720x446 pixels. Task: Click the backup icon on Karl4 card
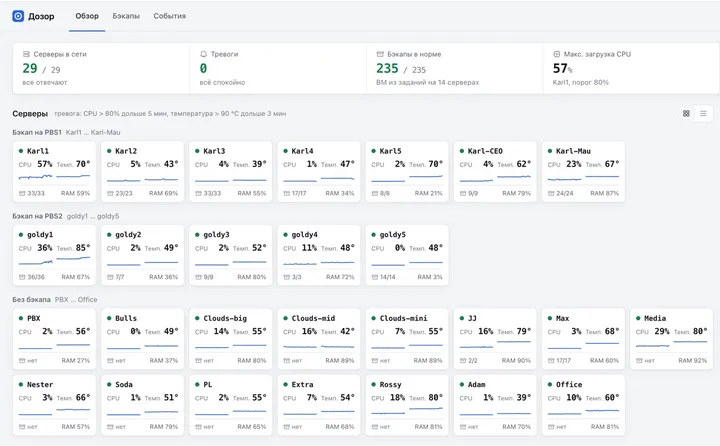[286, 193]
